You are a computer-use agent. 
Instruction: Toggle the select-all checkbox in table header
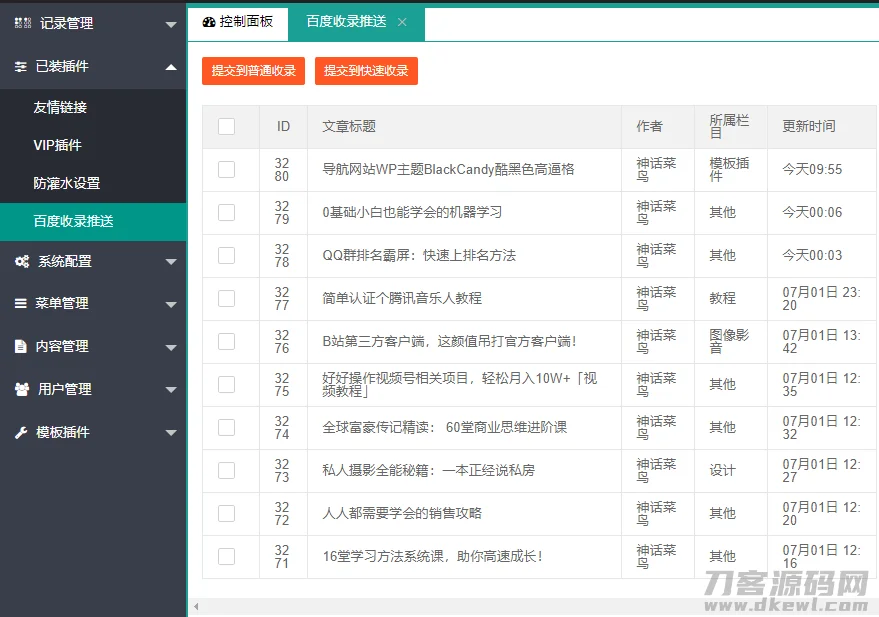[x=227, y=126]
